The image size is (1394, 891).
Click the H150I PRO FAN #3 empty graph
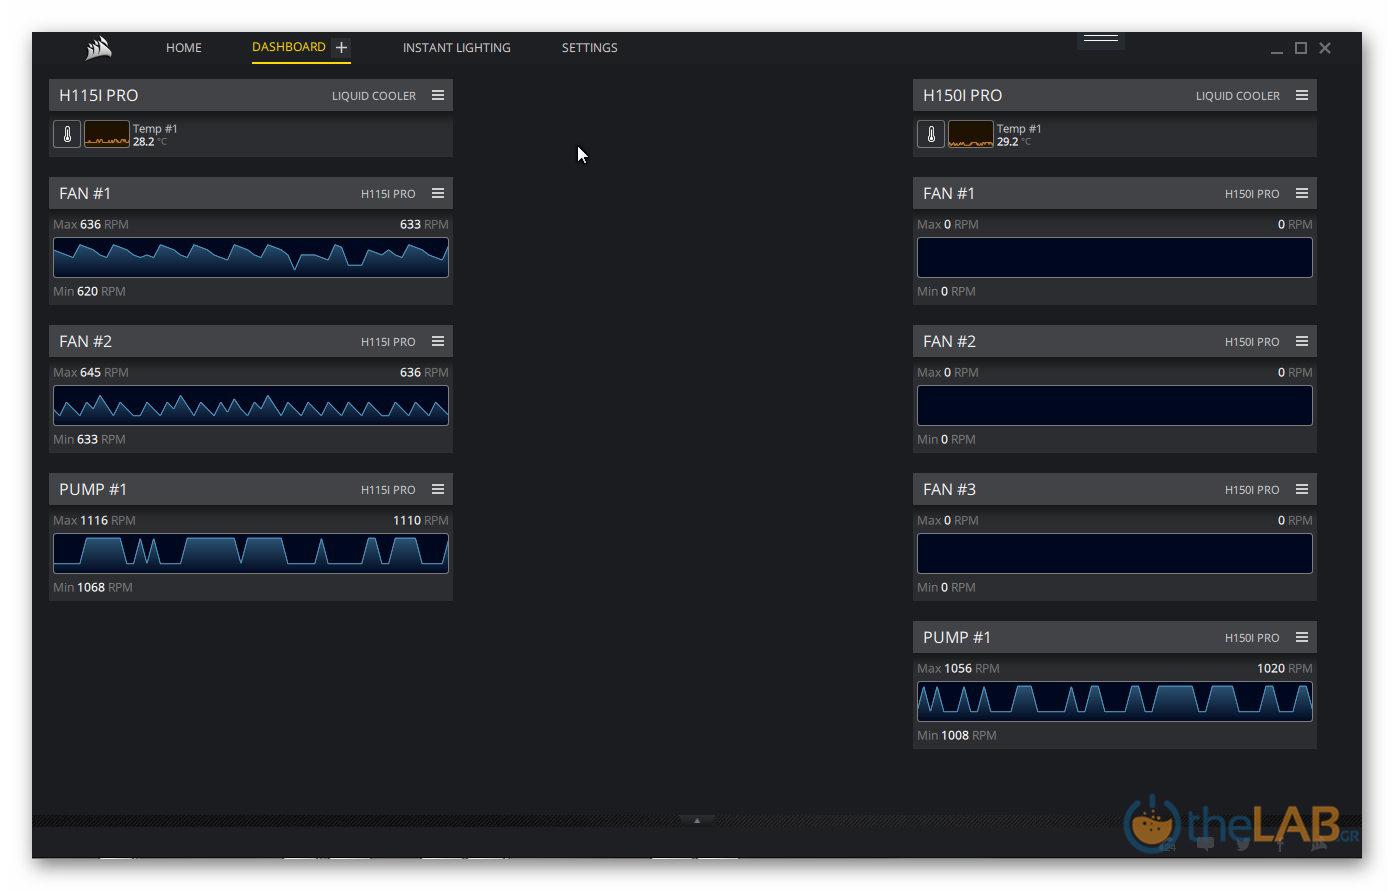pyautogui.click(x=1115, y=553)
